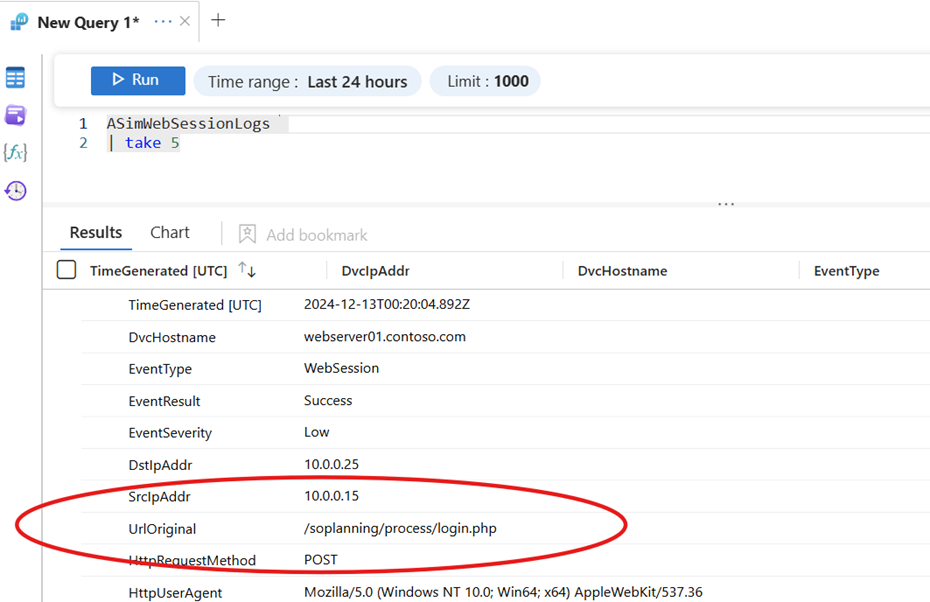Click the DvcIpAddr column header
This screenshot has width=930, height=602.
[375, 271]
